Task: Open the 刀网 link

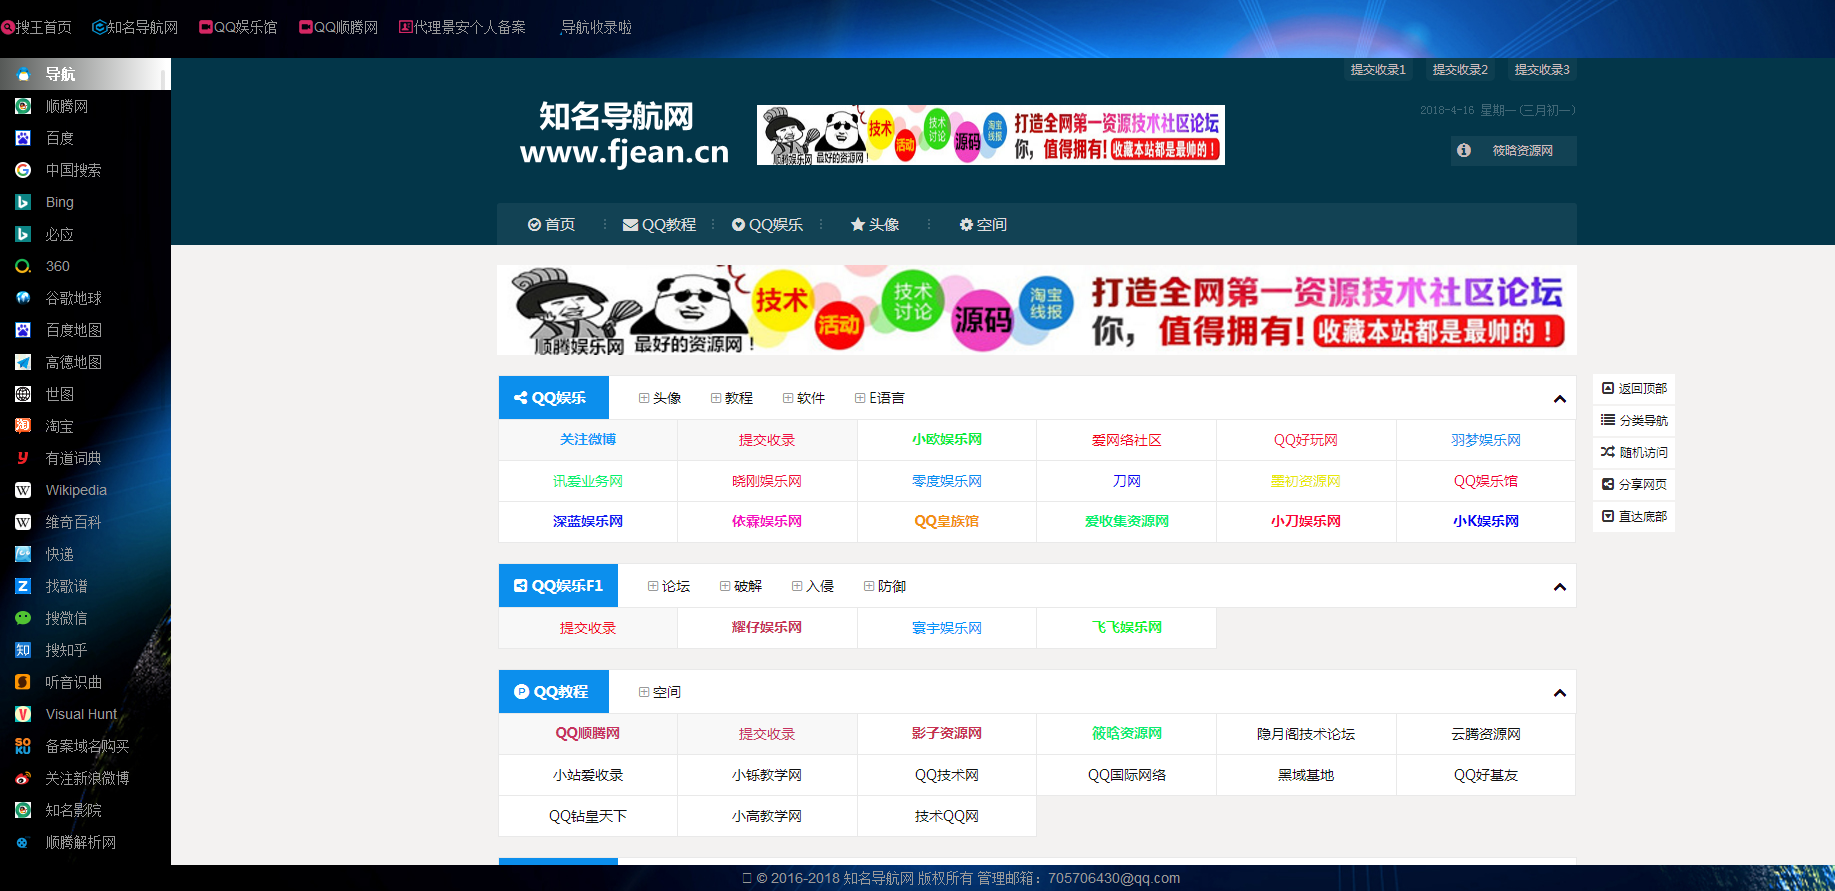Action: [x=1127, y=481]
